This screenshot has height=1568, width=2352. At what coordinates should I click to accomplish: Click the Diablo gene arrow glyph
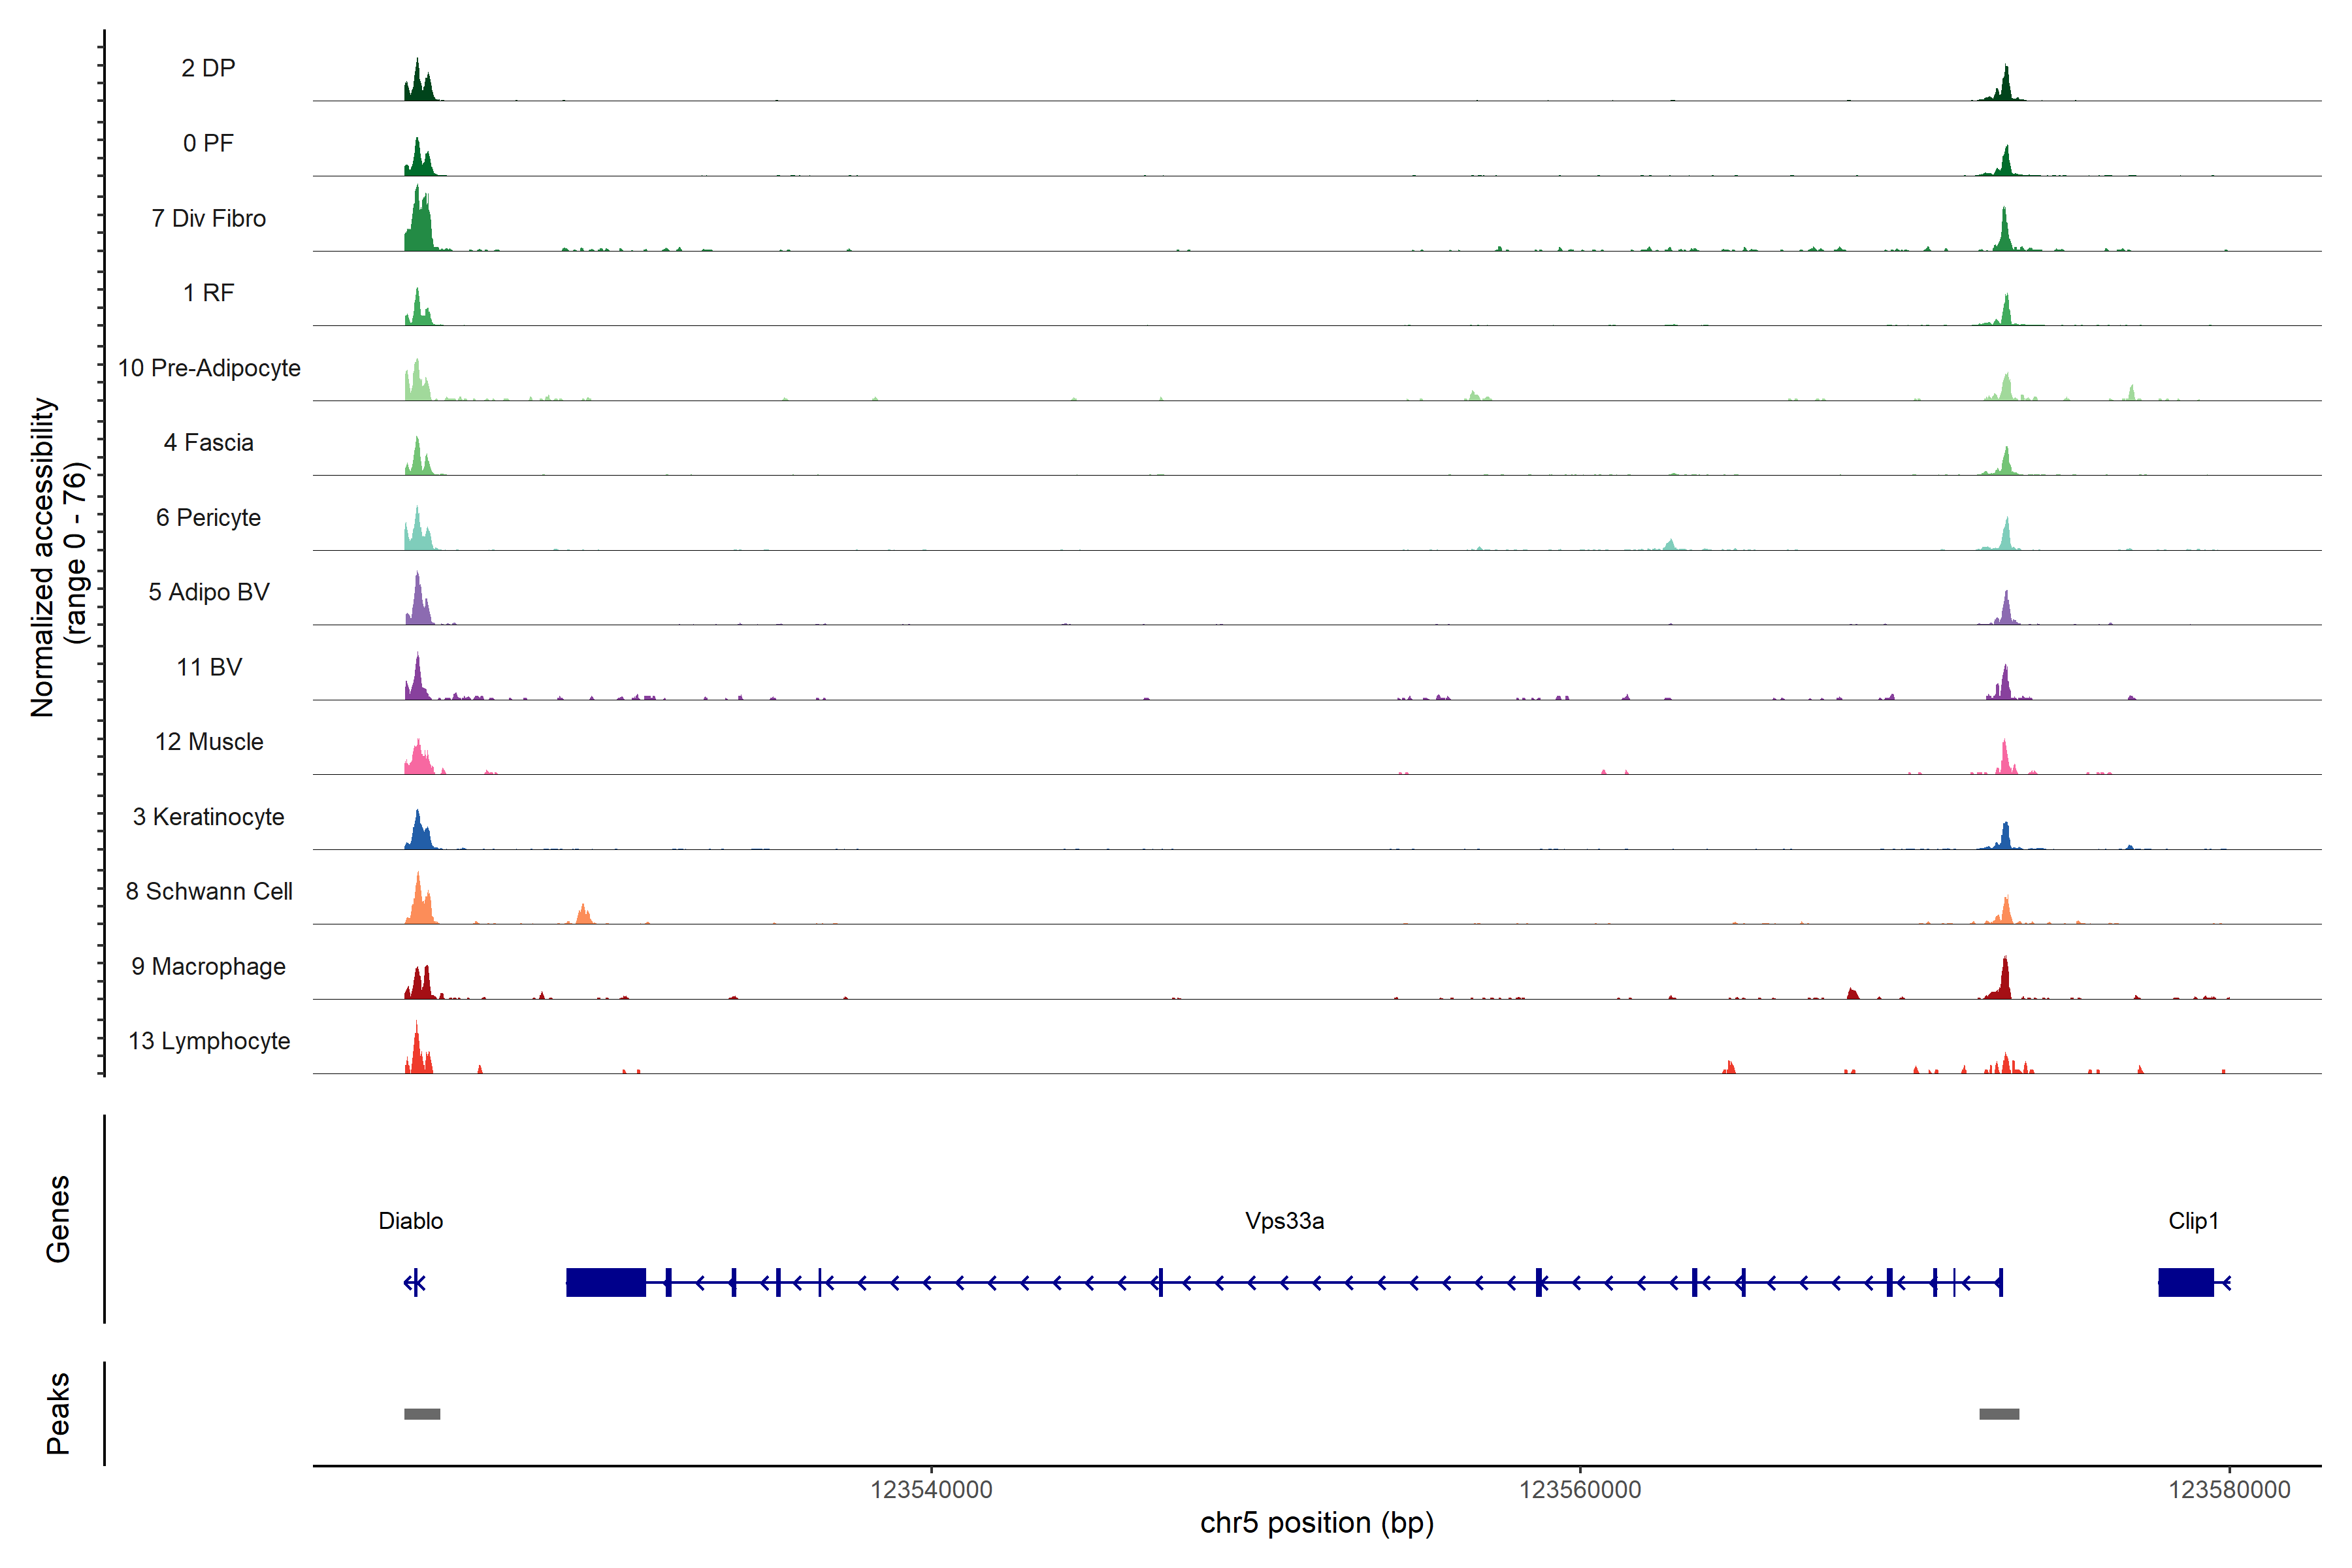415,1282
